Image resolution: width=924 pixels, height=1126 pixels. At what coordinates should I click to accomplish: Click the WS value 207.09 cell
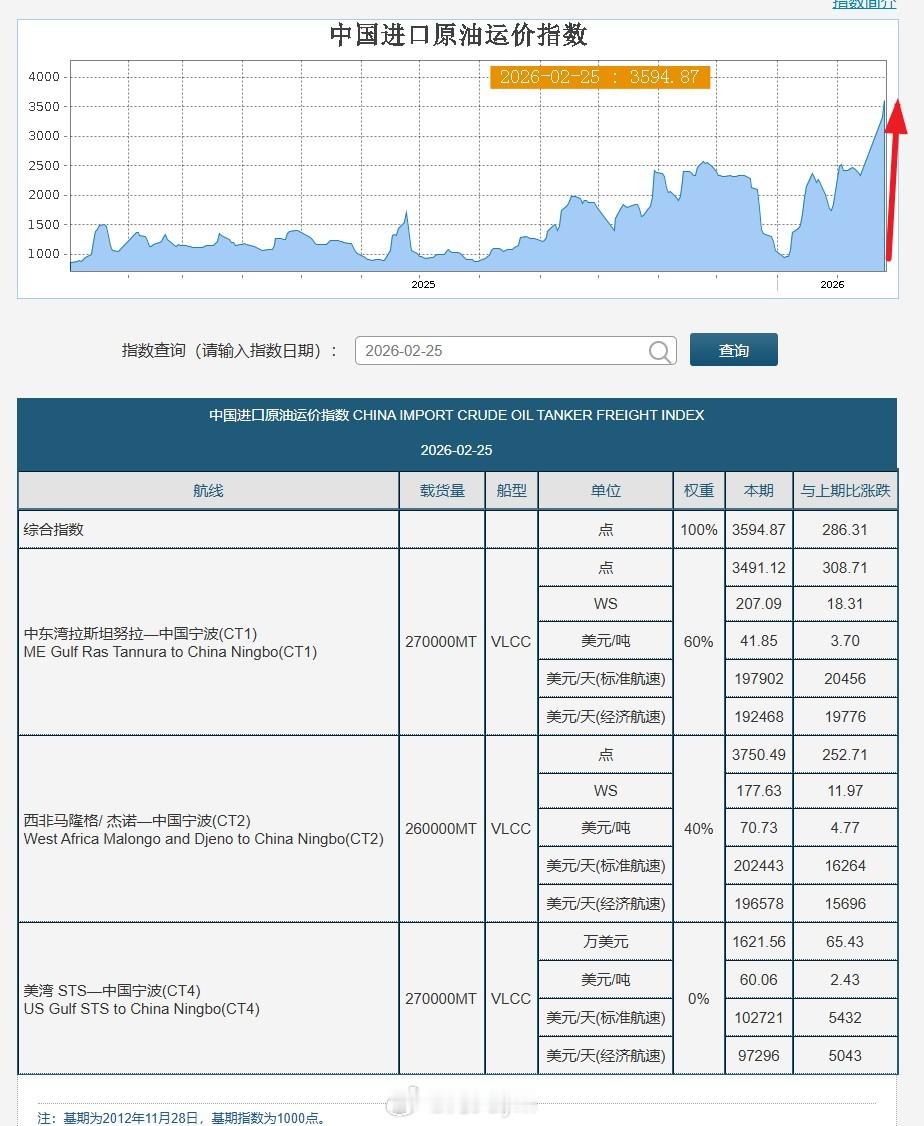click(x=758, y=604)
